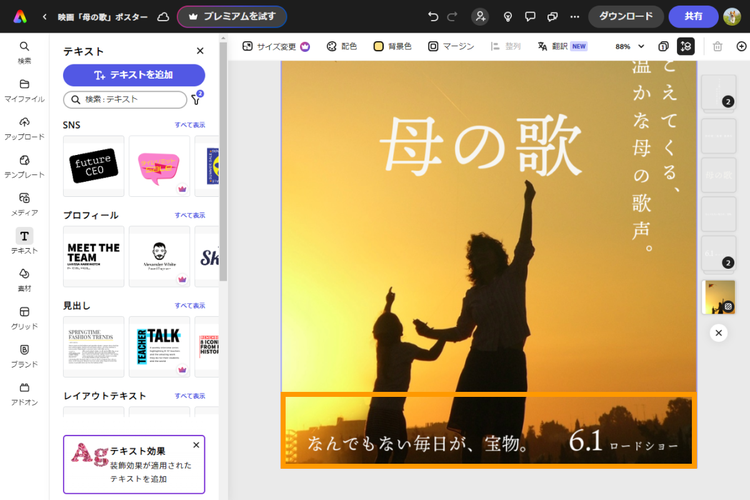The height and width of the screenshot is (500, 750).
Task: Click the Adobe Express home logo
Action: [x=20, y=17]
